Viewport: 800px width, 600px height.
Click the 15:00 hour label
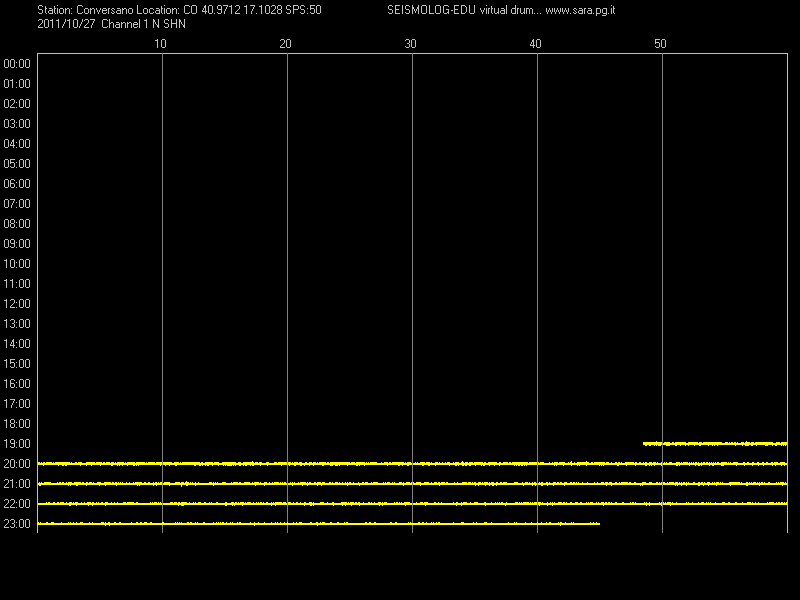click(17, 364)
